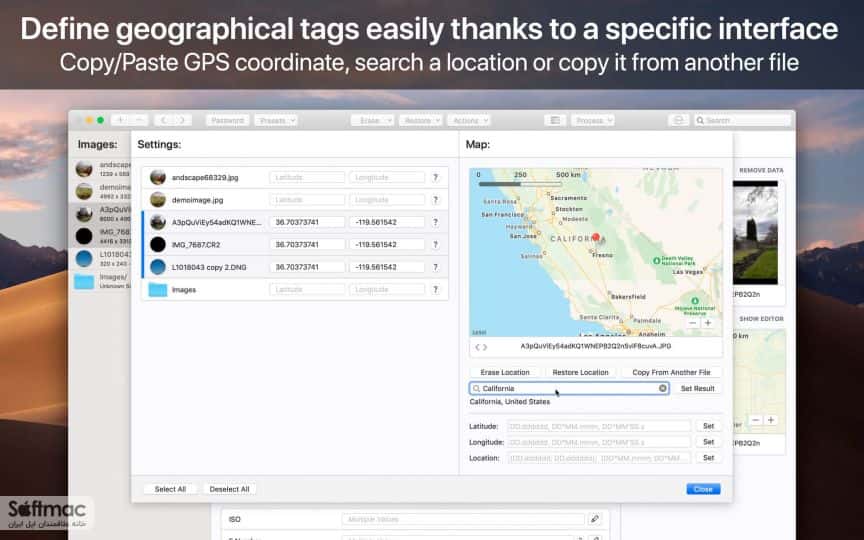Select the L1018043 copy 2.DNG row
Screen dimensions: 864x540
pyautogui.click(x=295, y=267)
